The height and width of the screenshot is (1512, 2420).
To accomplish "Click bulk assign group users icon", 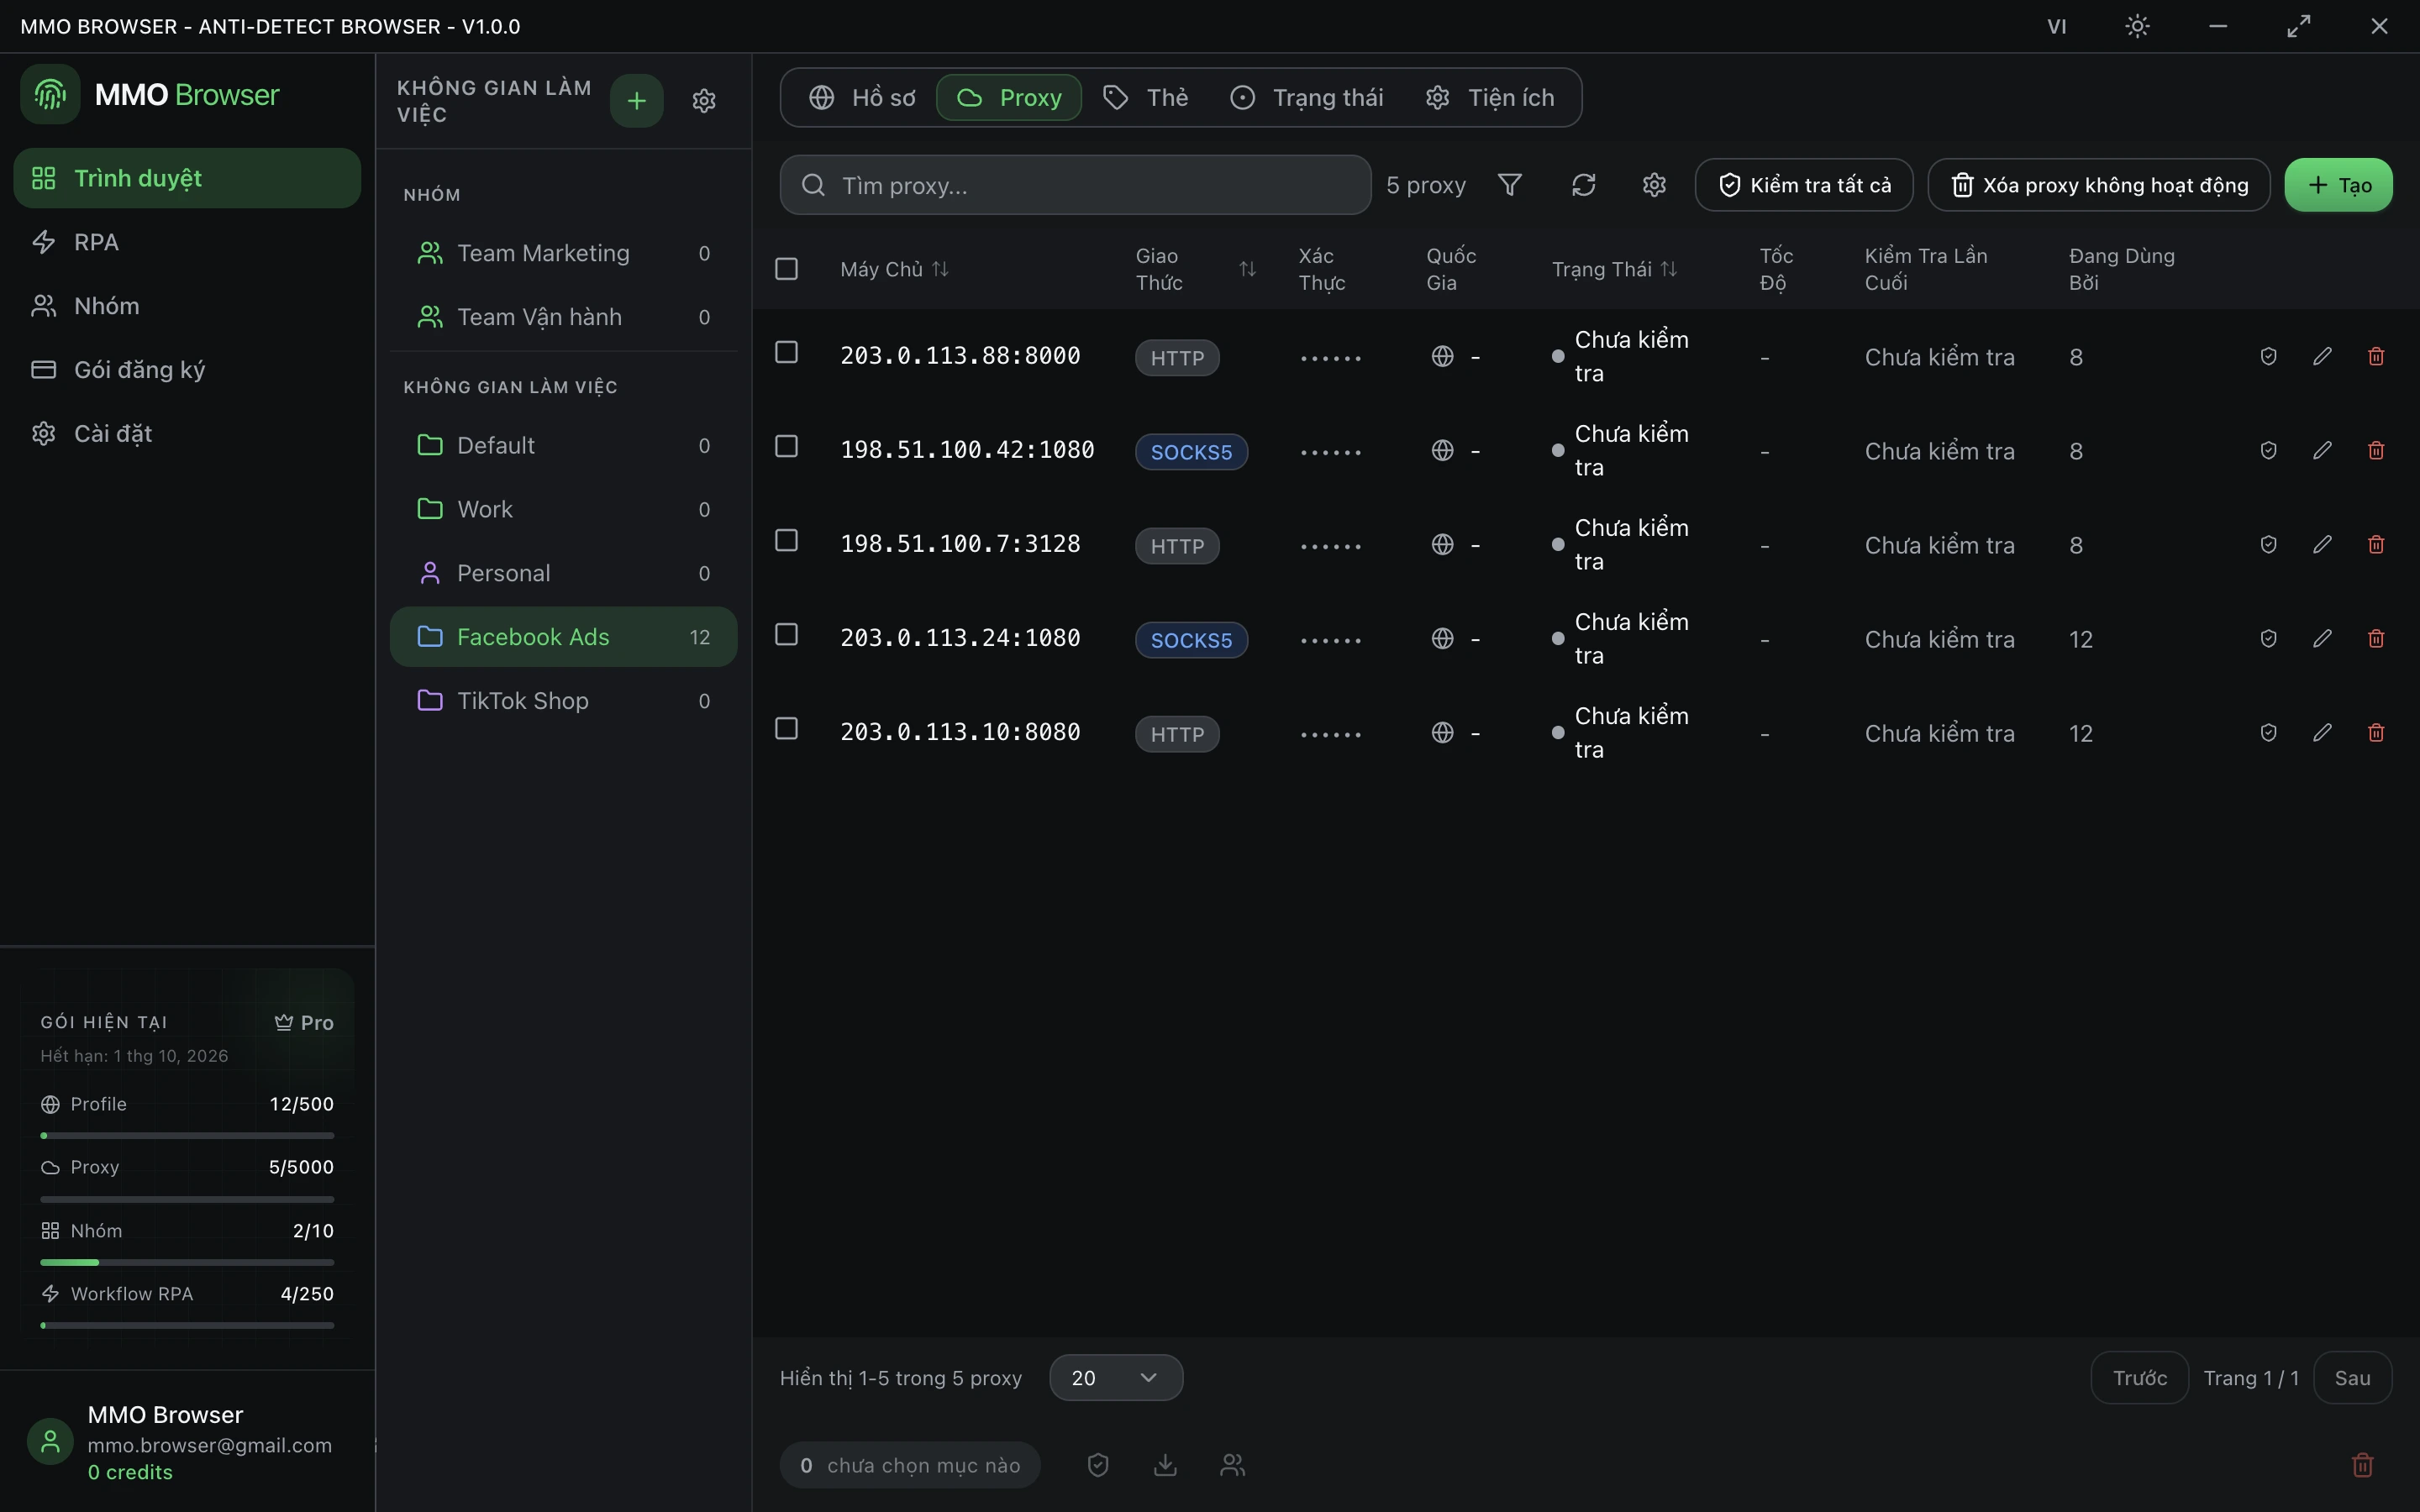I will [x=1233, y=1465].
